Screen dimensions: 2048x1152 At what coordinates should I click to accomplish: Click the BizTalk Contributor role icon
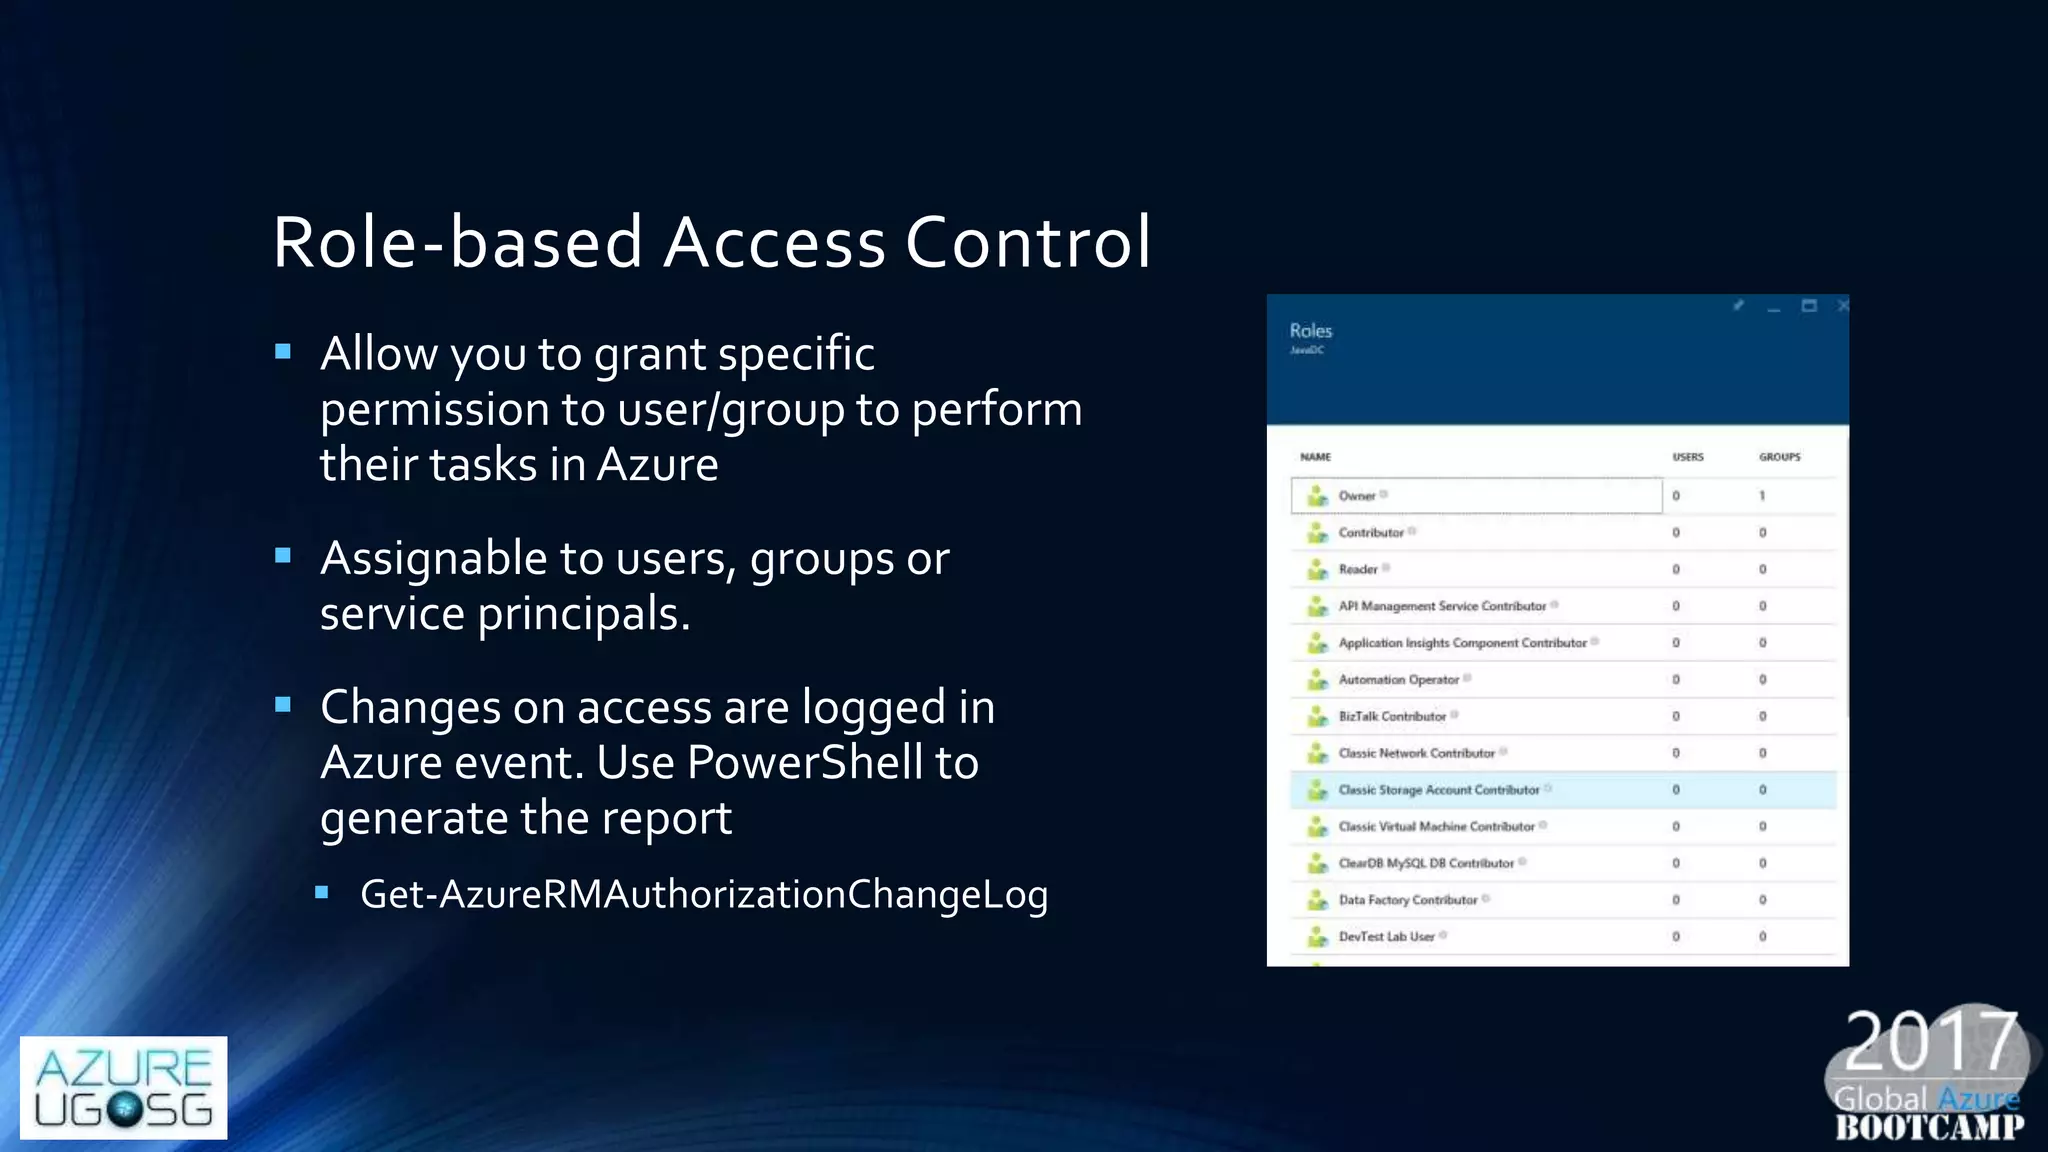coord(1318,716)
